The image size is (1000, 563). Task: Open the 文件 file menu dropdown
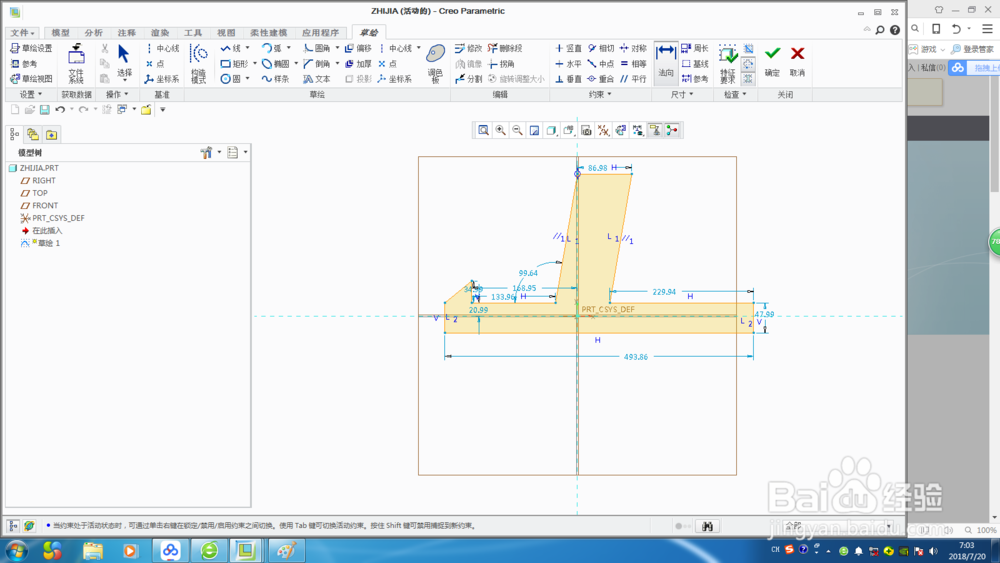point(22,33)
